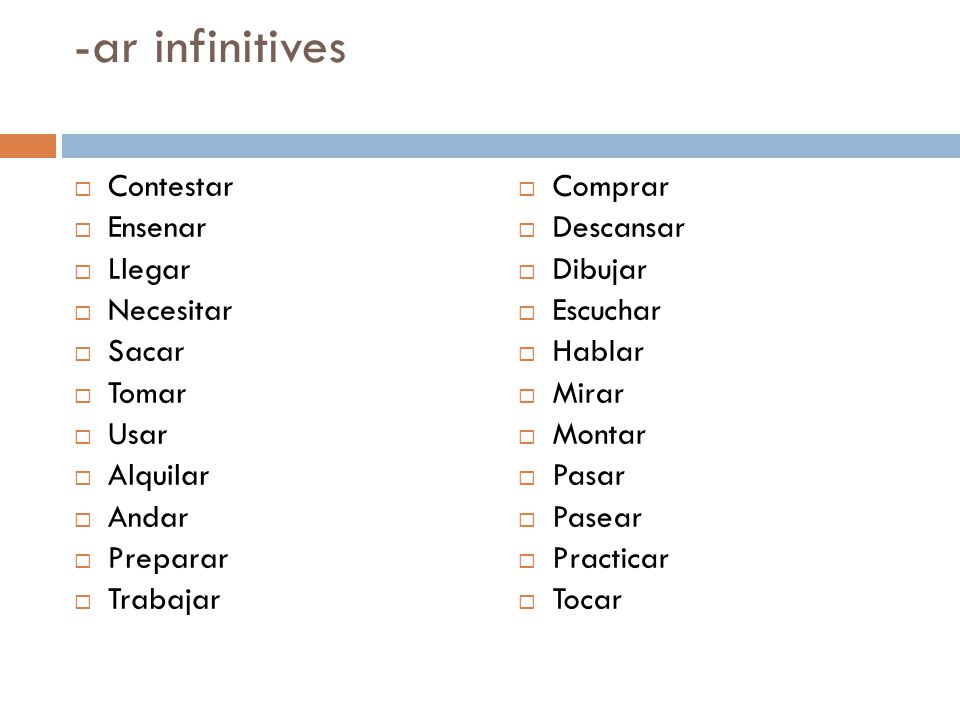This screenshot has width=960, height=720.
Task: Select Dibujar in the right column
Action: pyautogui.click(x=599, y=271)
